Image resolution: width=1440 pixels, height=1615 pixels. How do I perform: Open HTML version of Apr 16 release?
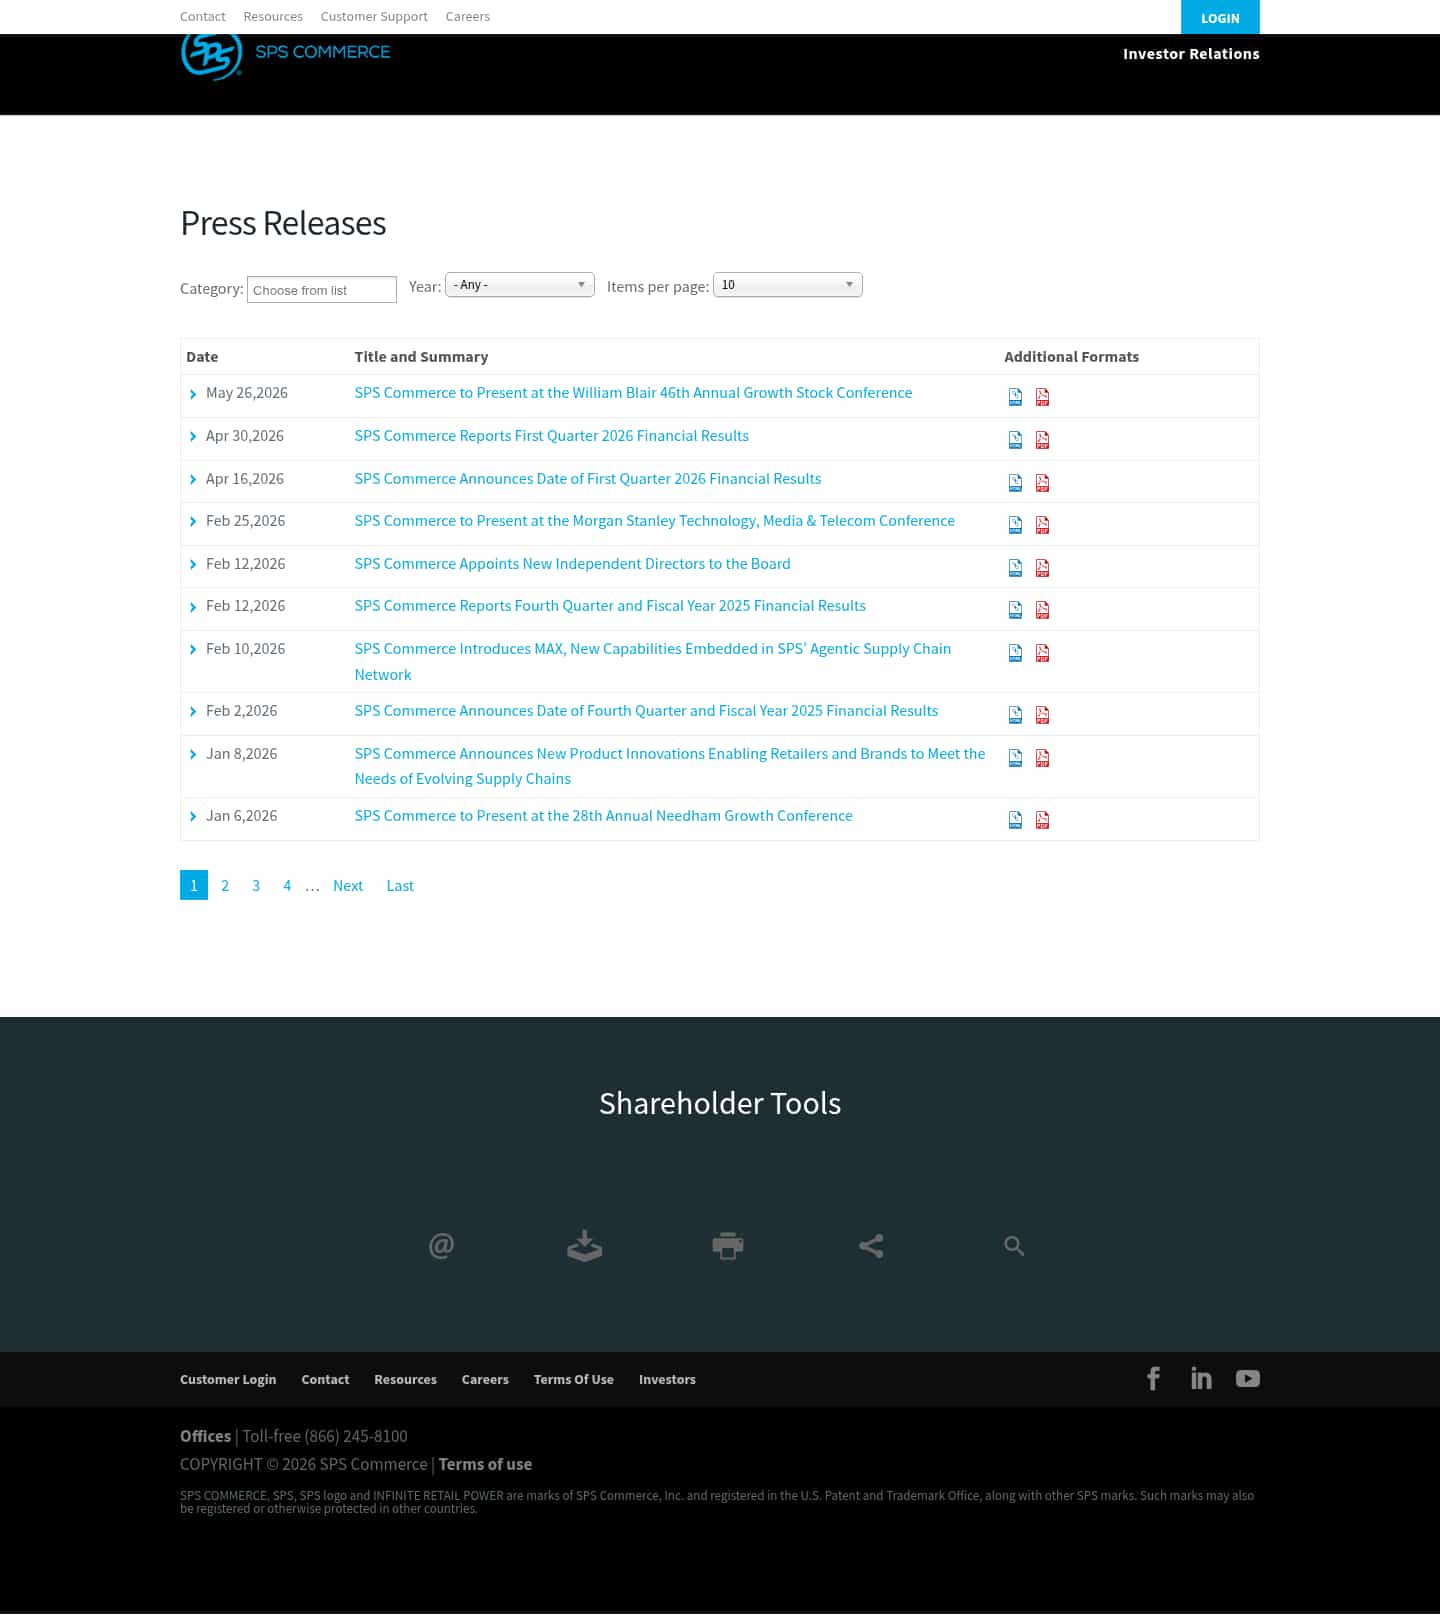(x=1015, y=483)
